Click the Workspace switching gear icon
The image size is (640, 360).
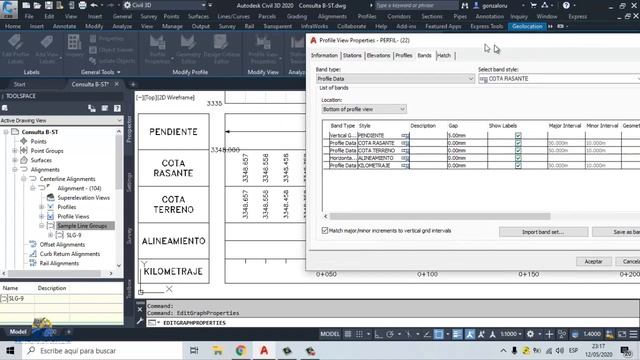point(530,334)
